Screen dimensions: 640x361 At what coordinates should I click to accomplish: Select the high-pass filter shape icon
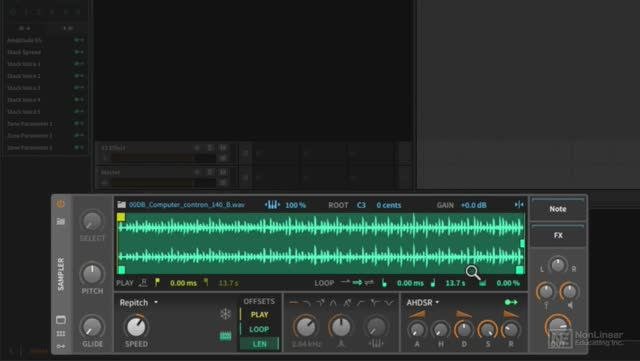[x=361, y=303]
